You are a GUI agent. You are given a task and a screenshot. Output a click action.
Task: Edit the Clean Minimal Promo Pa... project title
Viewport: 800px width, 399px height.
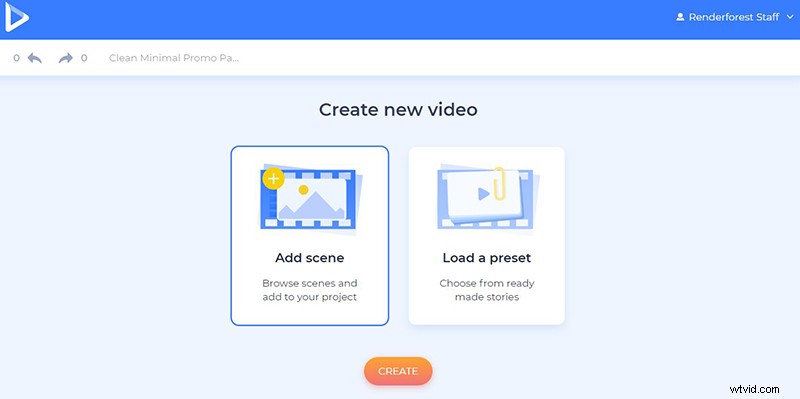pos(174,58)
